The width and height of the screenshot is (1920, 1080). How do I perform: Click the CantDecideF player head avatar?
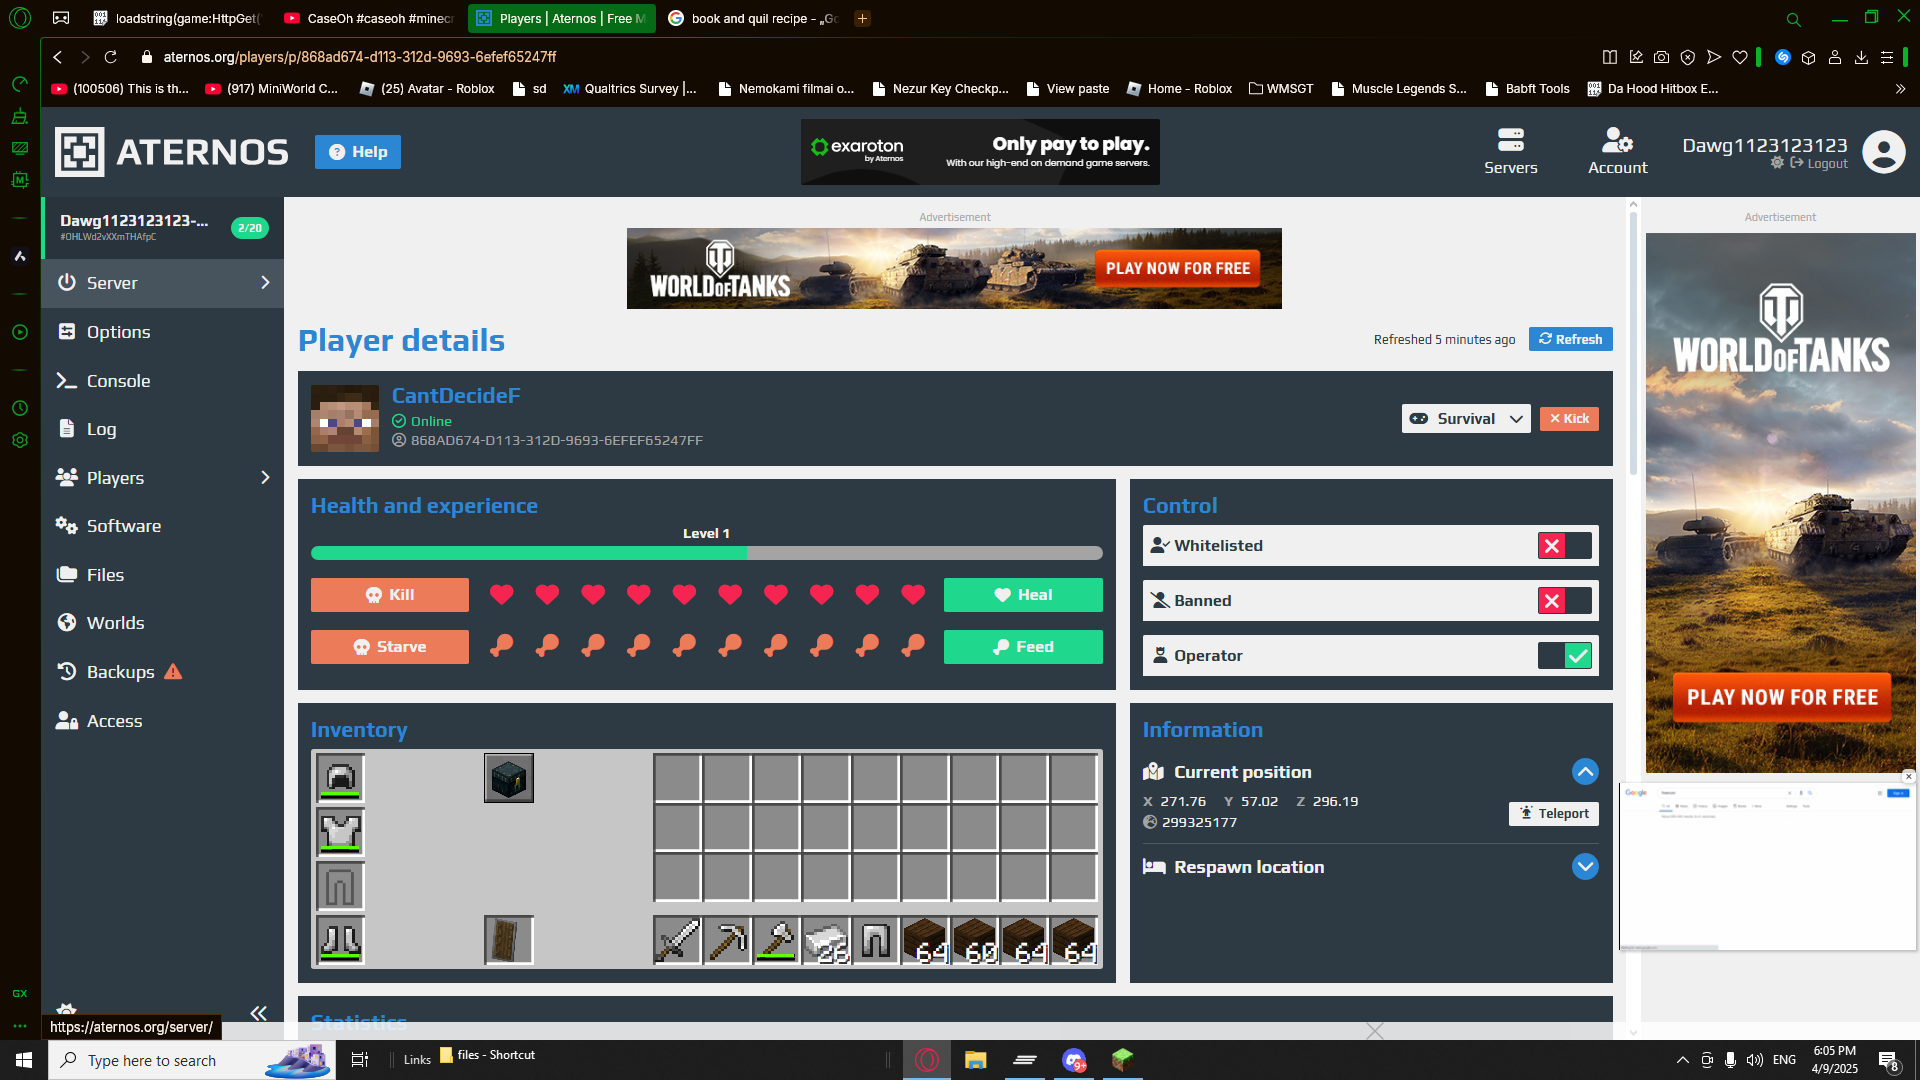pyautogui.click(x=345, y=418)
